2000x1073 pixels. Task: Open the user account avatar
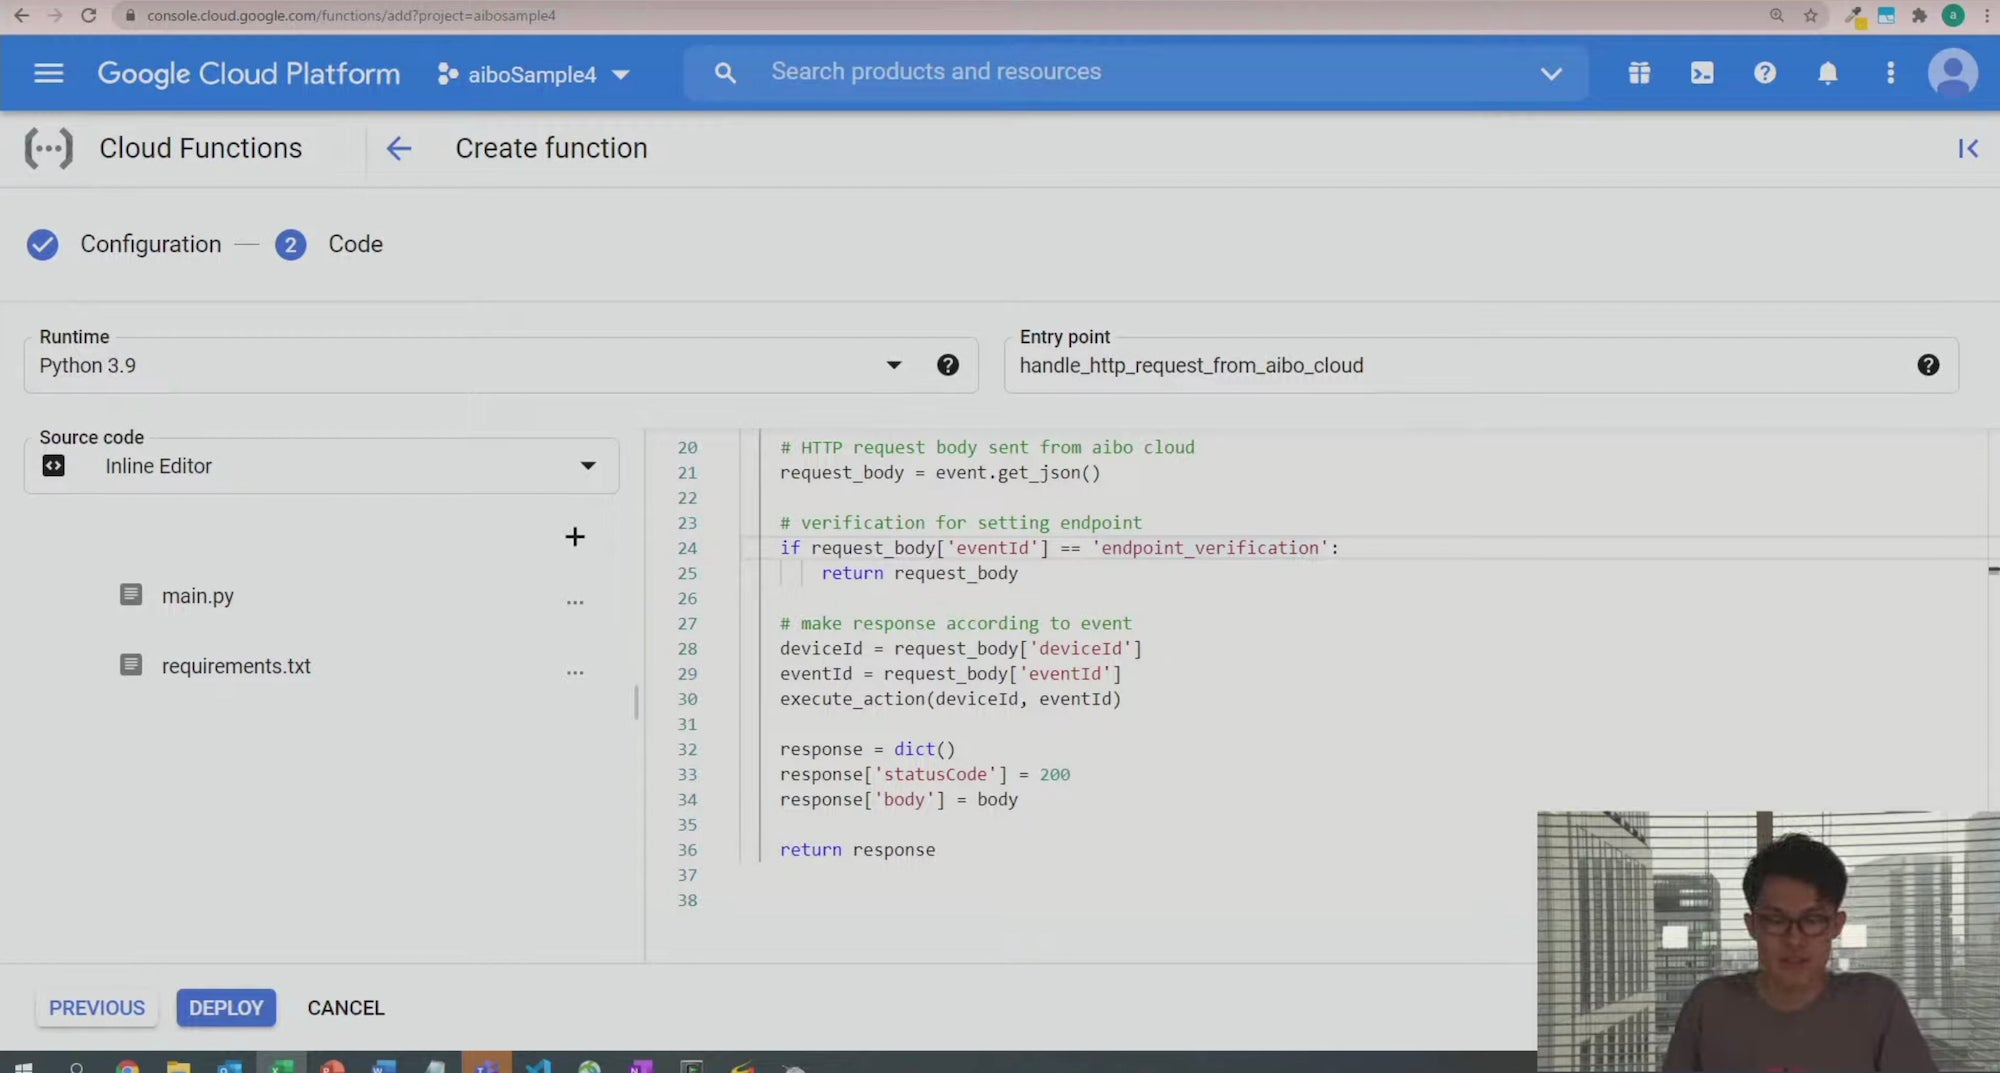point(1953,73)
